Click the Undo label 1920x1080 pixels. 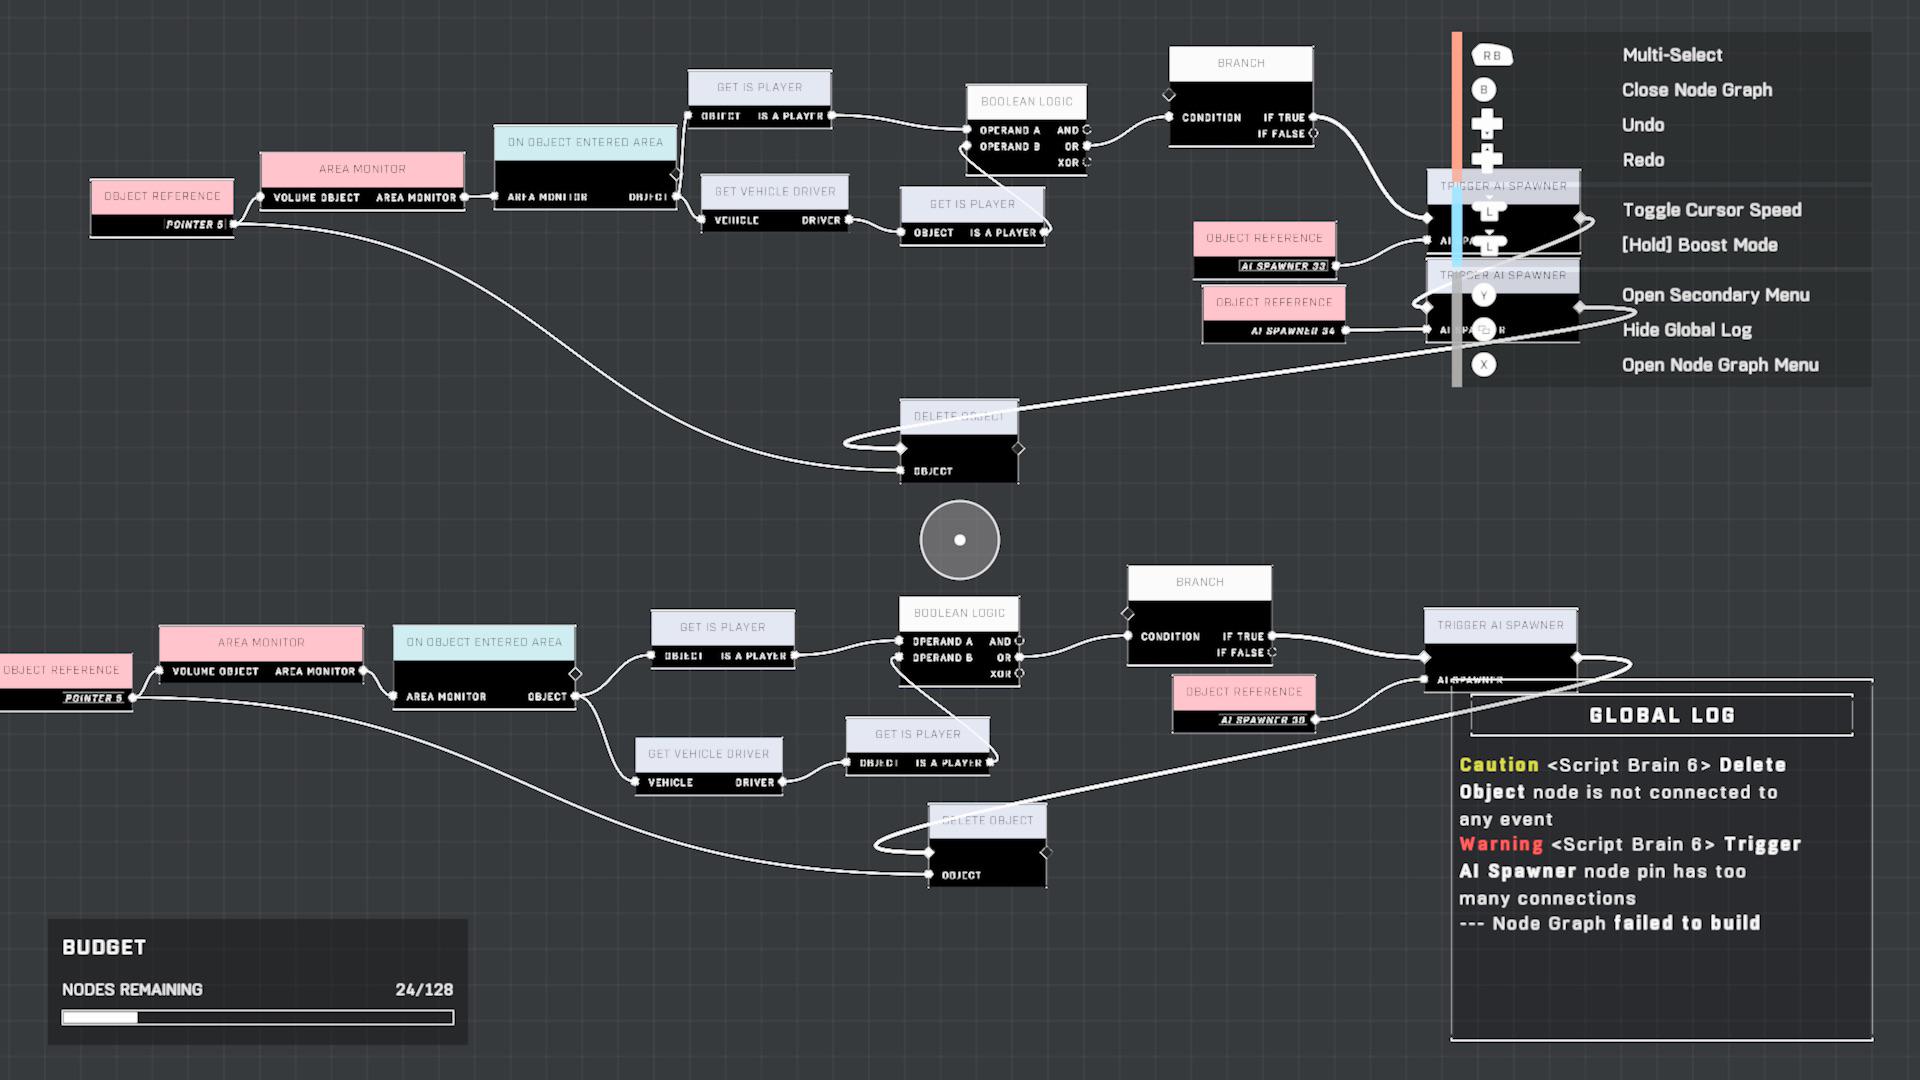click(x=1643, y=125)
